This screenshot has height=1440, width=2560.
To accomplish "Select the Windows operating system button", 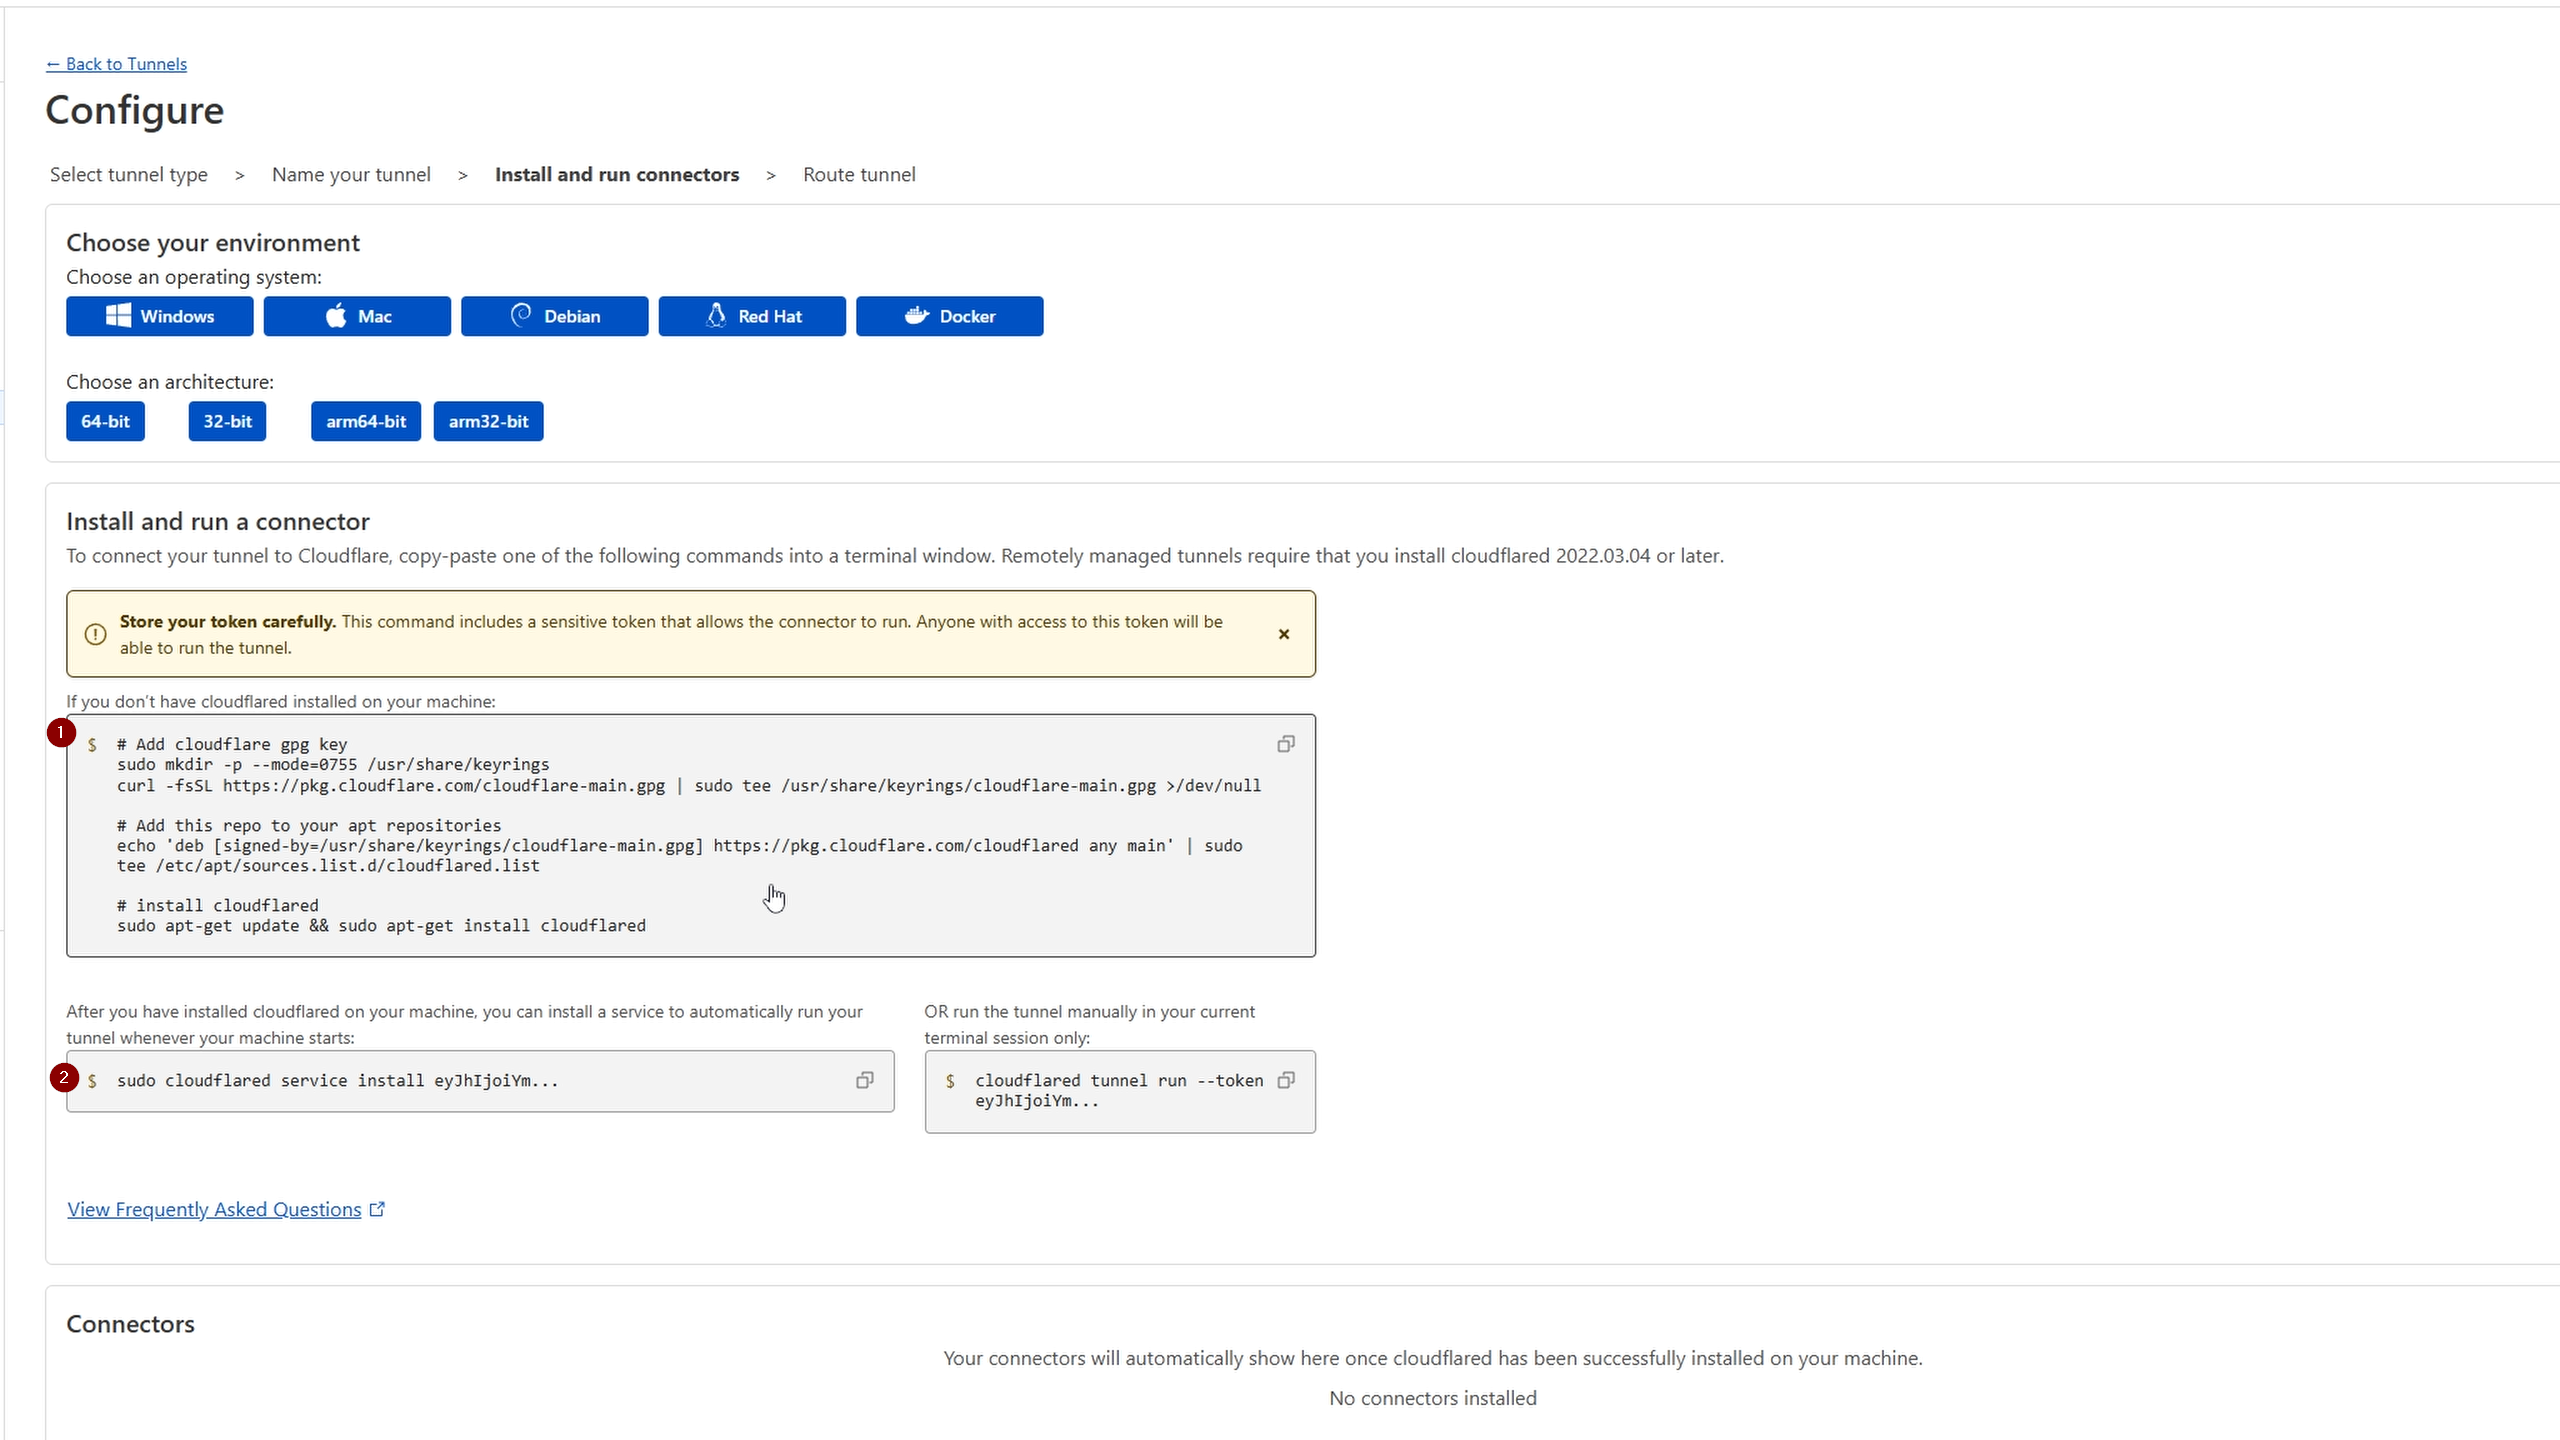I will 160,316.
